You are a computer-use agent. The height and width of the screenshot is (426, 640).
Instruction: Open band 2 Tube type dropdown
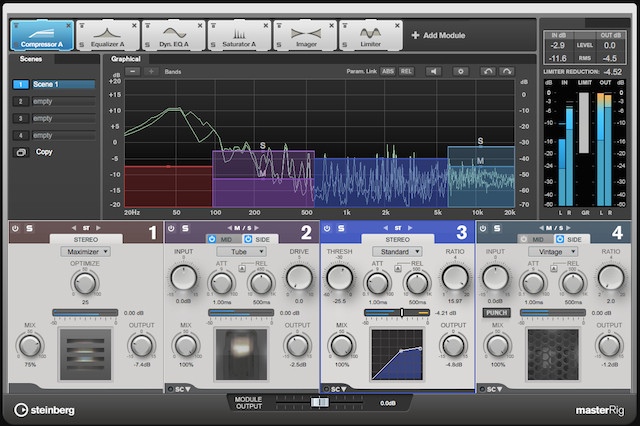241,252
